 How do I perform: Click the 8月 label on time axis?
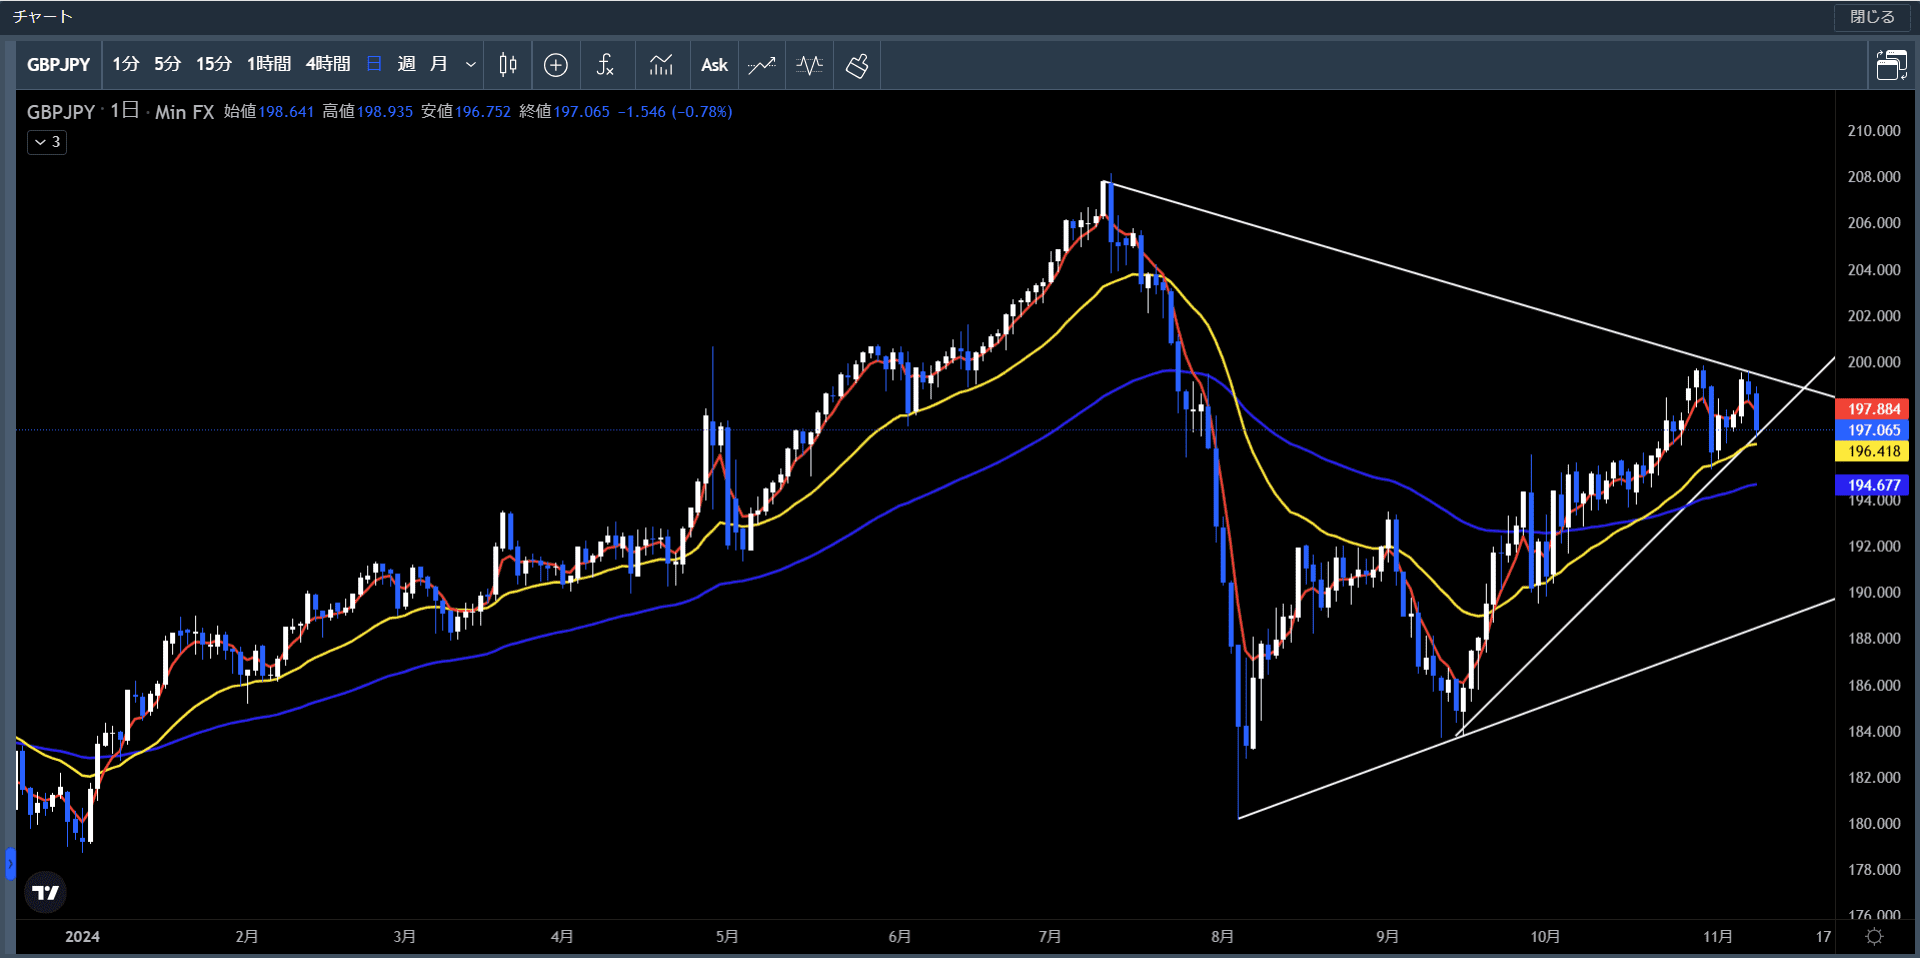click(1222, 937)
